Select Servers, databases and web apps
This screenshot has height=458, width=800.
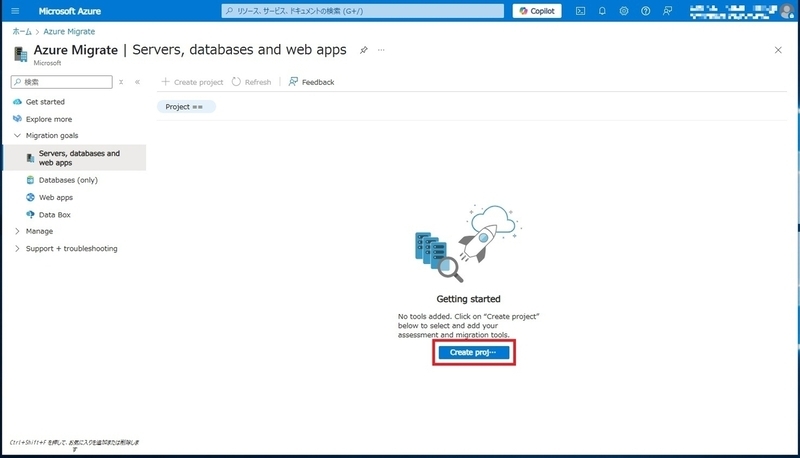click(74, 158)
